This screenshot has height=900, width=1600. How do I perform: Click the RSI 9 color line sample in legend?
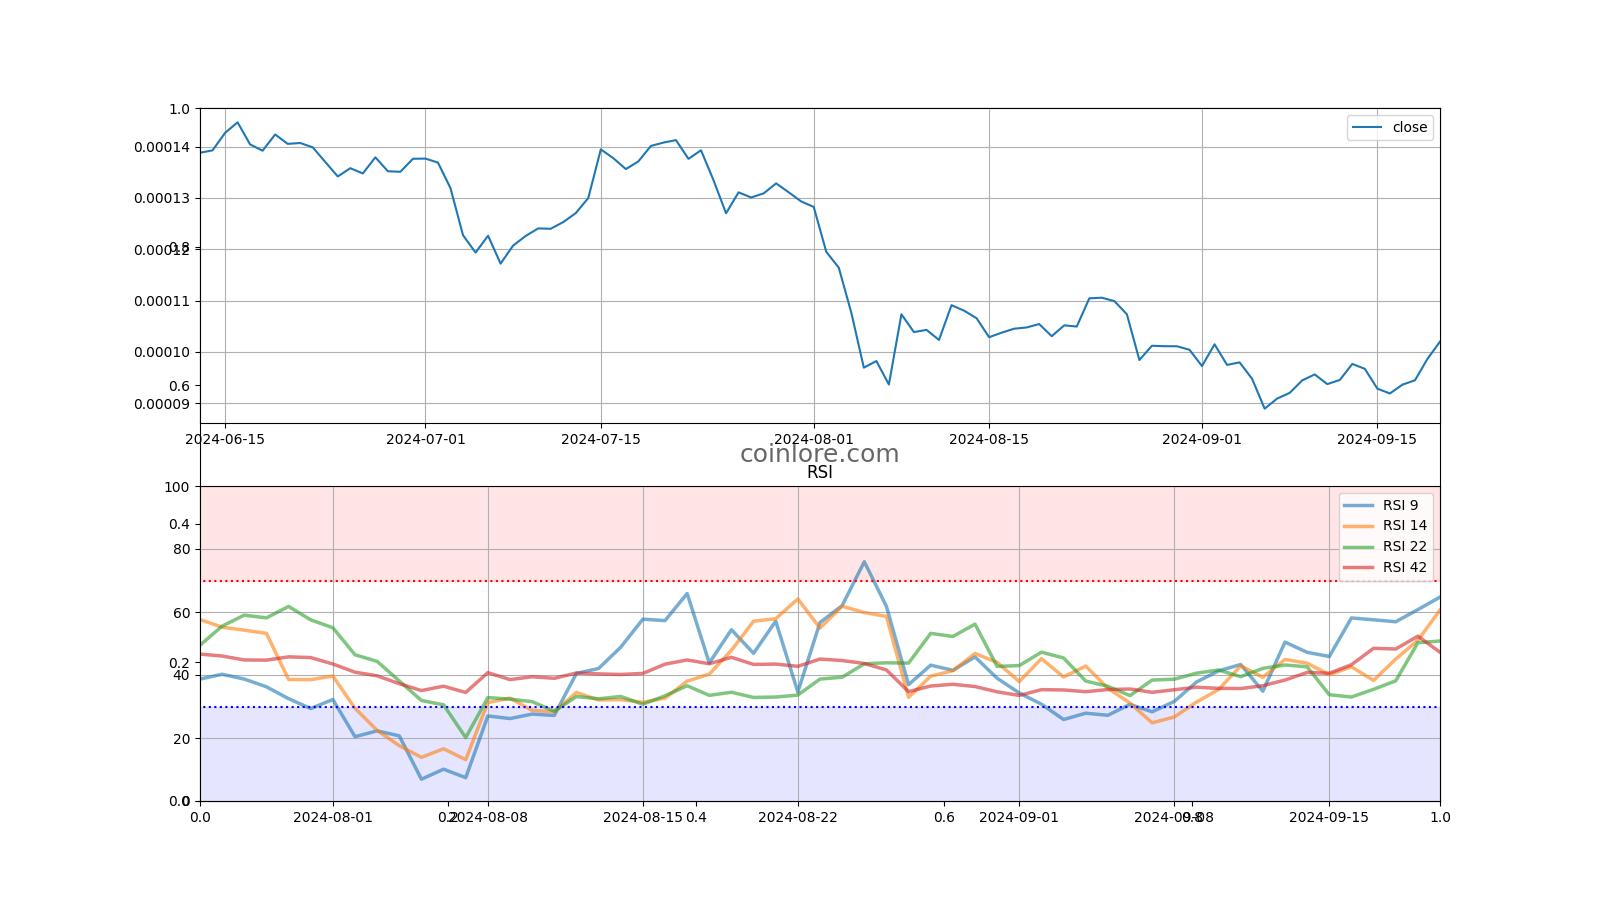pos(1360,505)
